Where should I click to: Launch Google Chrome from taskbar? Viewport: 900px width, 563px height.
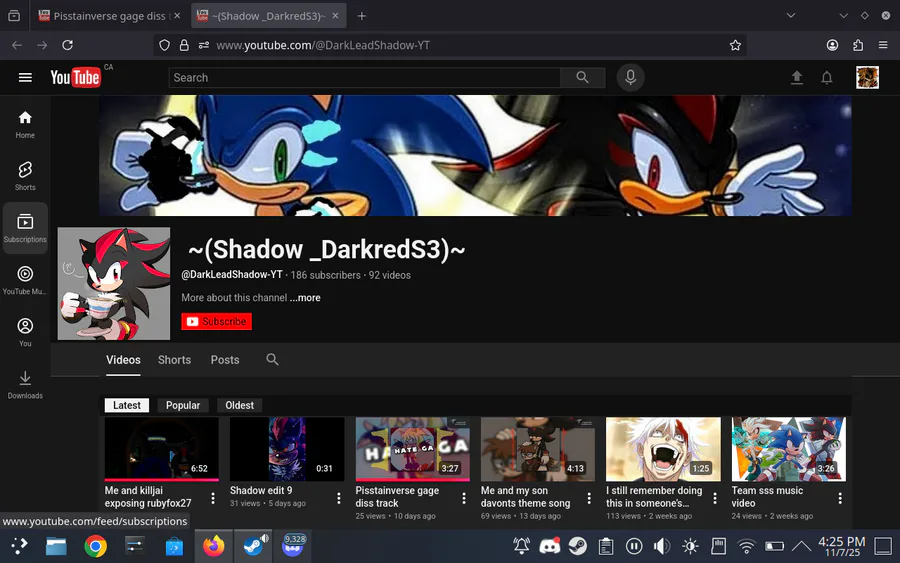[95, 546]
